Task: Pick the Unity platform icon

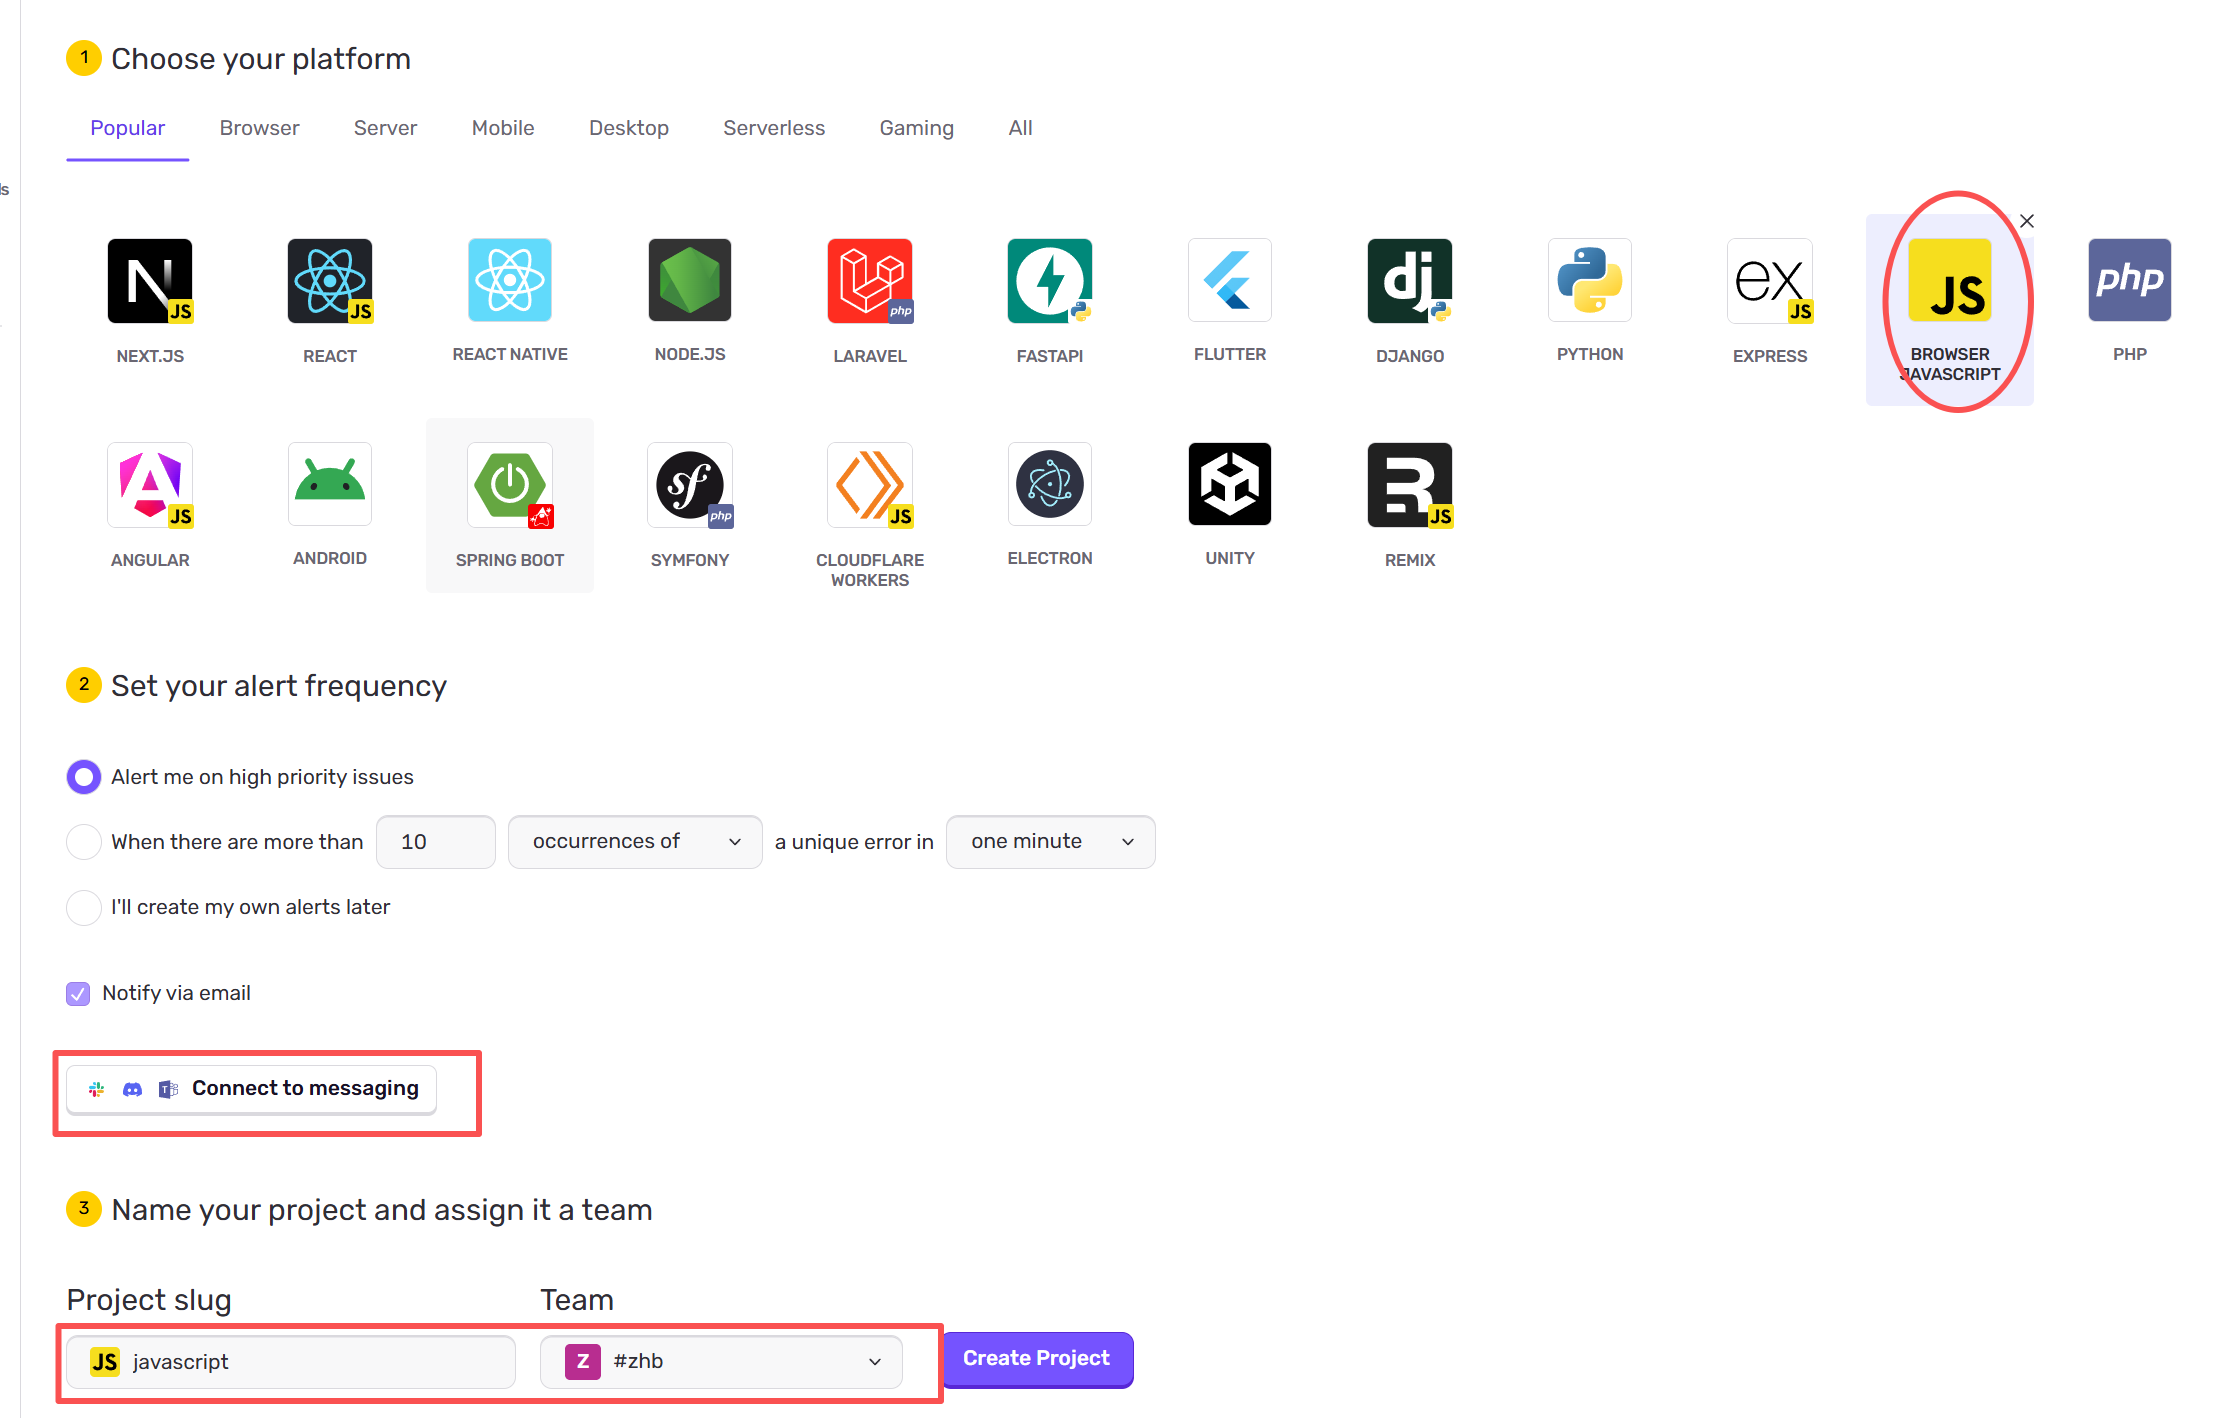Action: click(1229, 485)
